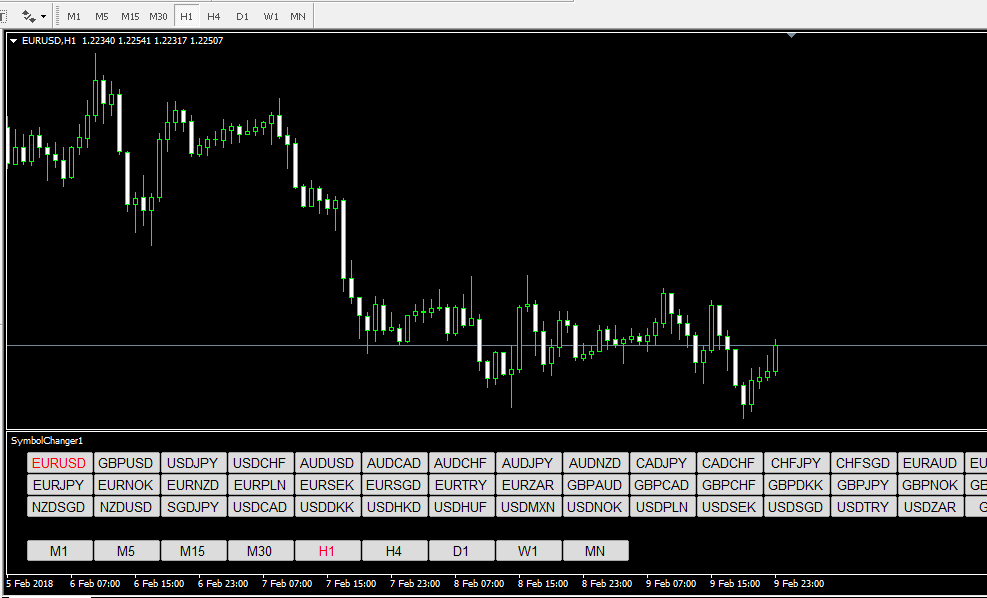The width and height of the screenshot is (987, 598).
Task: Open the shapes/arrows drawing tool icon
Action: [x=29, y=16]
